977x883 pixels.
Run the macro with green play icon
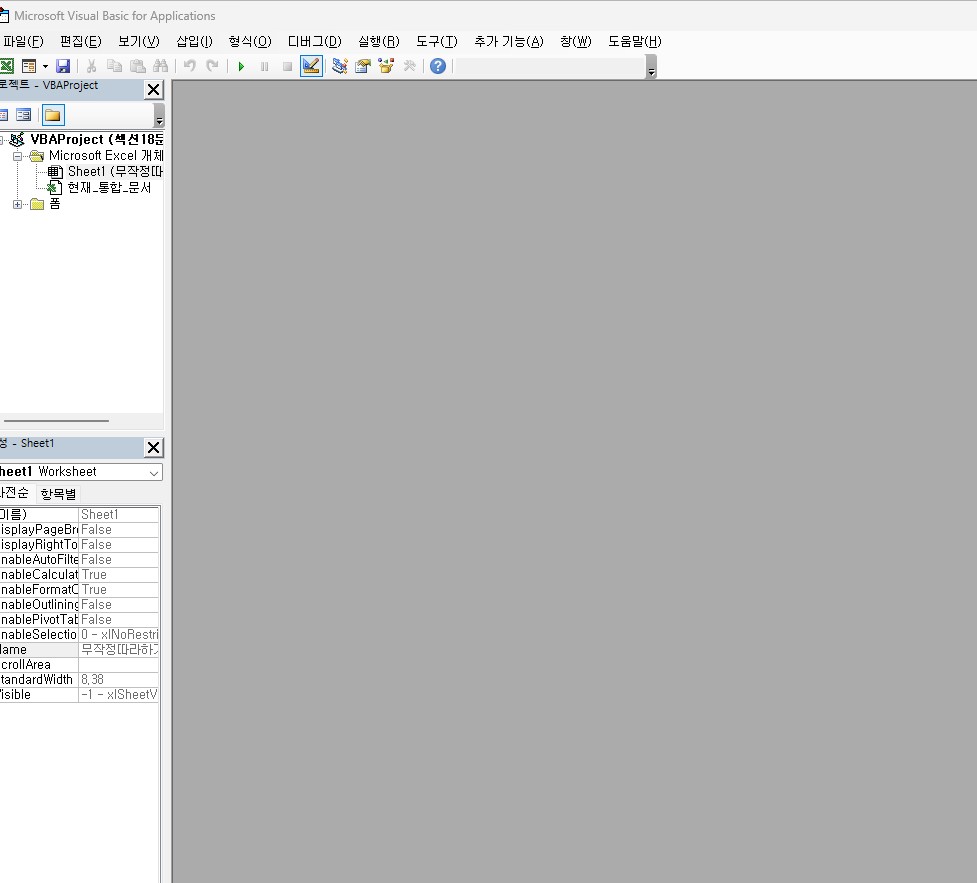pos(241,66)
